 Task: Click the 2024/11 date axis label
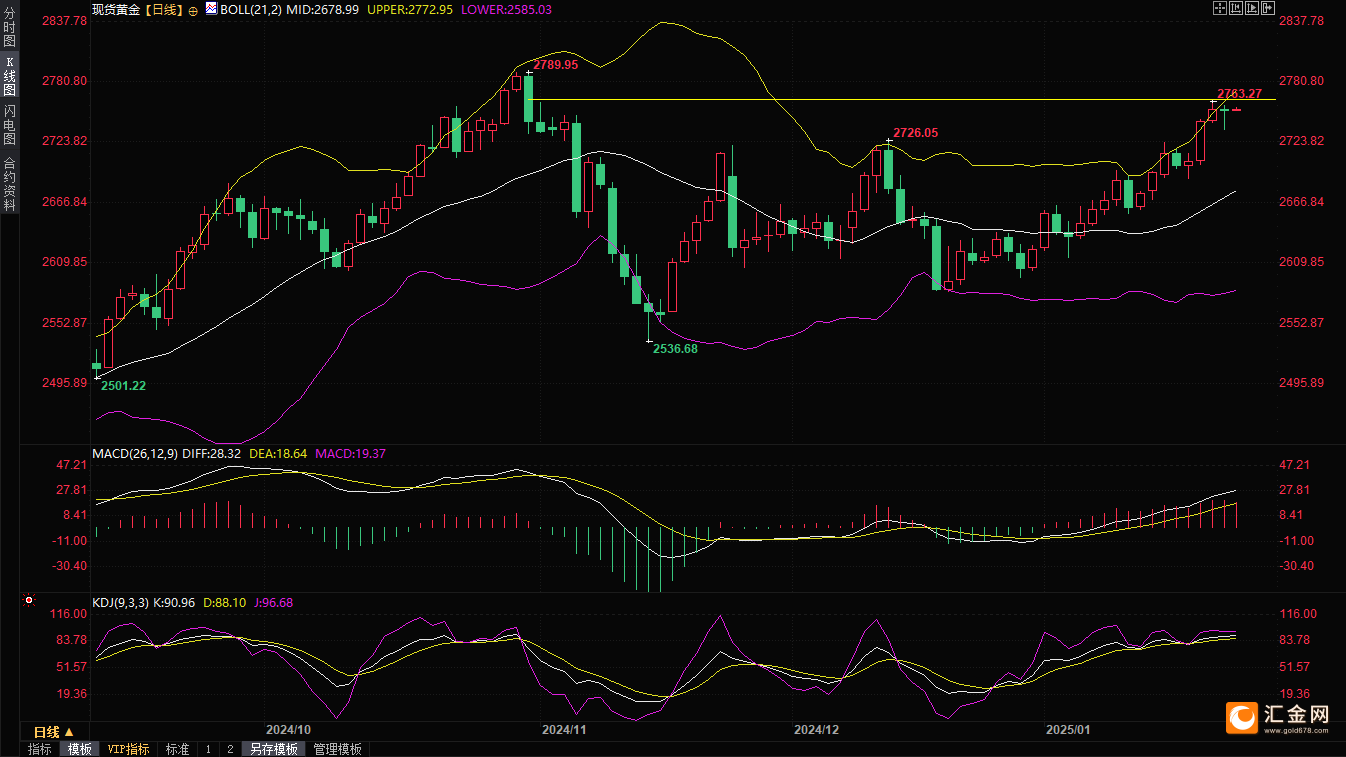[563, 730]
